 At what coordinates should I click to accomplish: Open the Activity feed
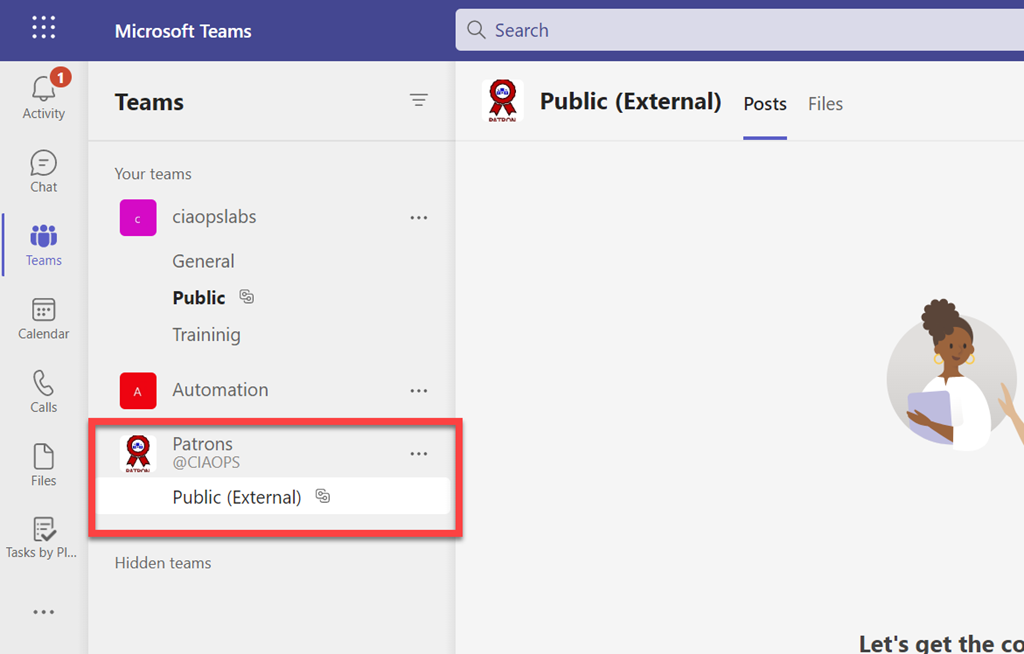(43, 96)
